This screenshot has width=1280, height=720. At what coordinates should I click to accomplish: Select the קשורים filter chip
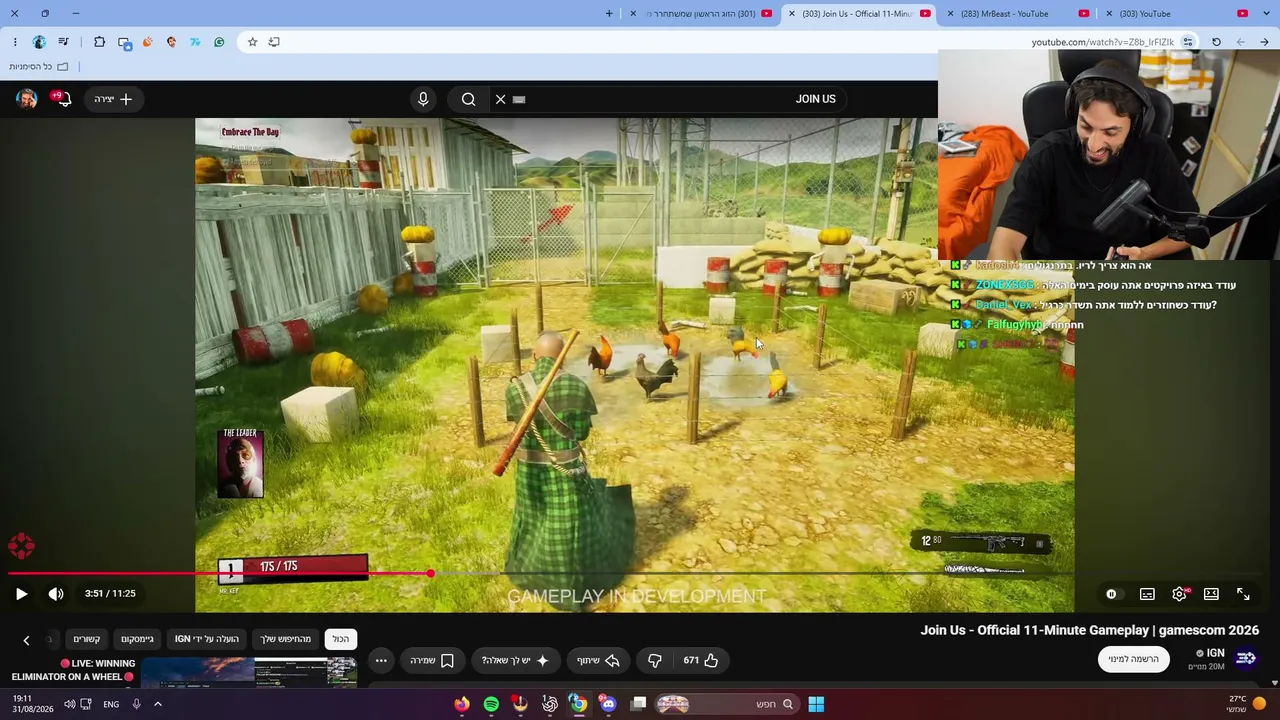(x=87, y=639)
